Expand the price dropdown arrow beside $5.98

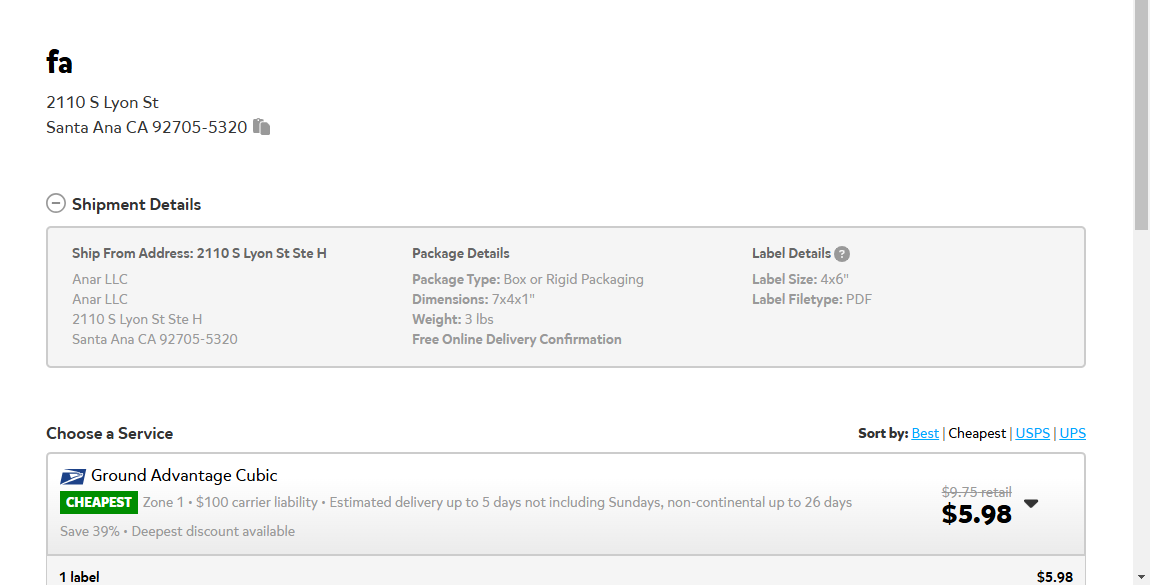1031,504
